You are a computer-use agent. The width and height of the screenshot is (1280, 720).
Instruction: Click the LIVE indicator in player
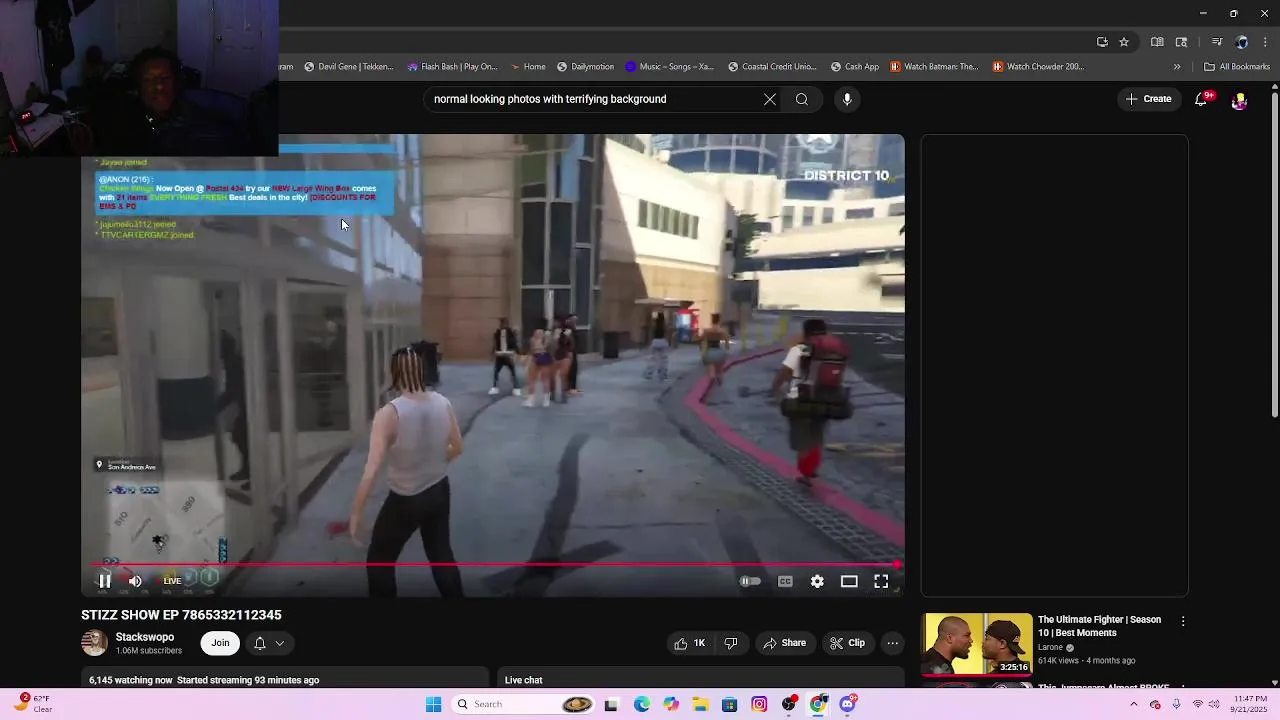pyautogui.click(x=172, y=581)
